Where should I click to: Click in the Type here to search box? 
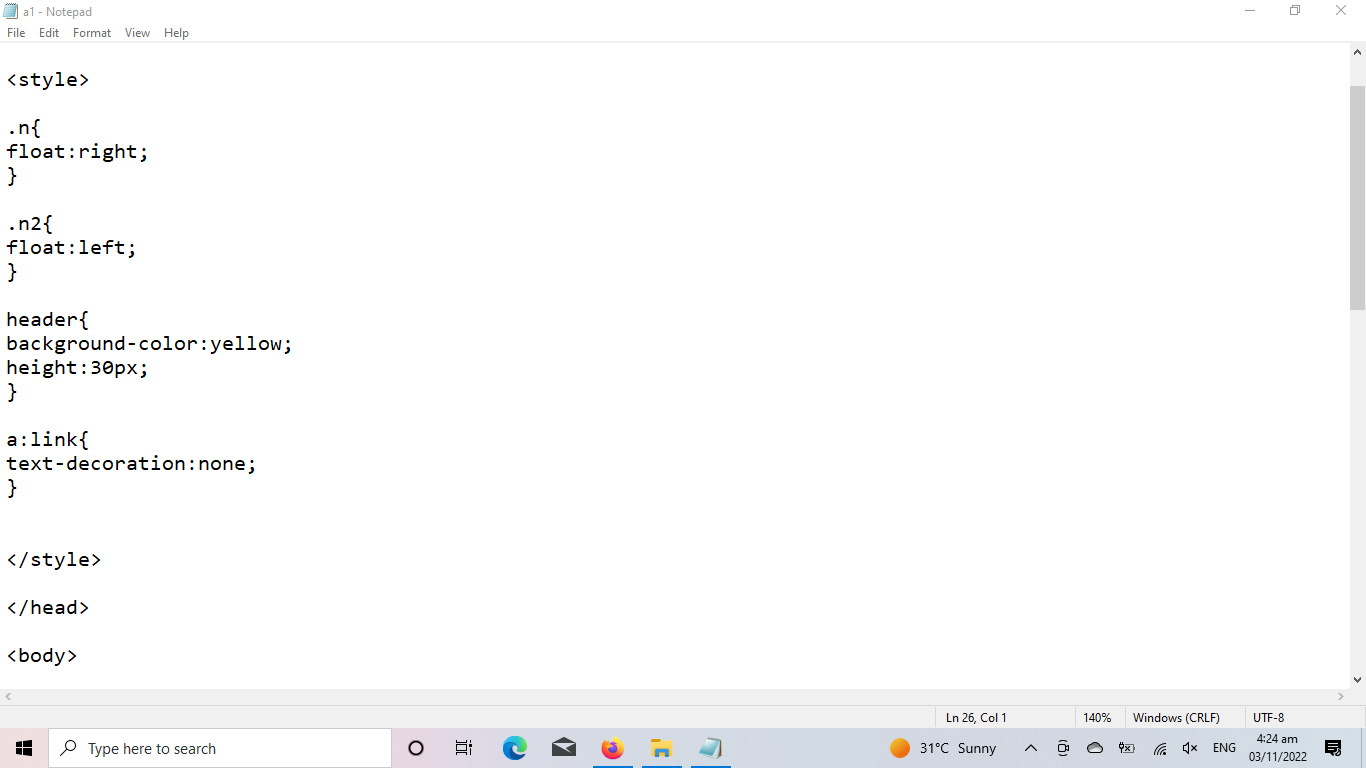[x=220, y=748]
